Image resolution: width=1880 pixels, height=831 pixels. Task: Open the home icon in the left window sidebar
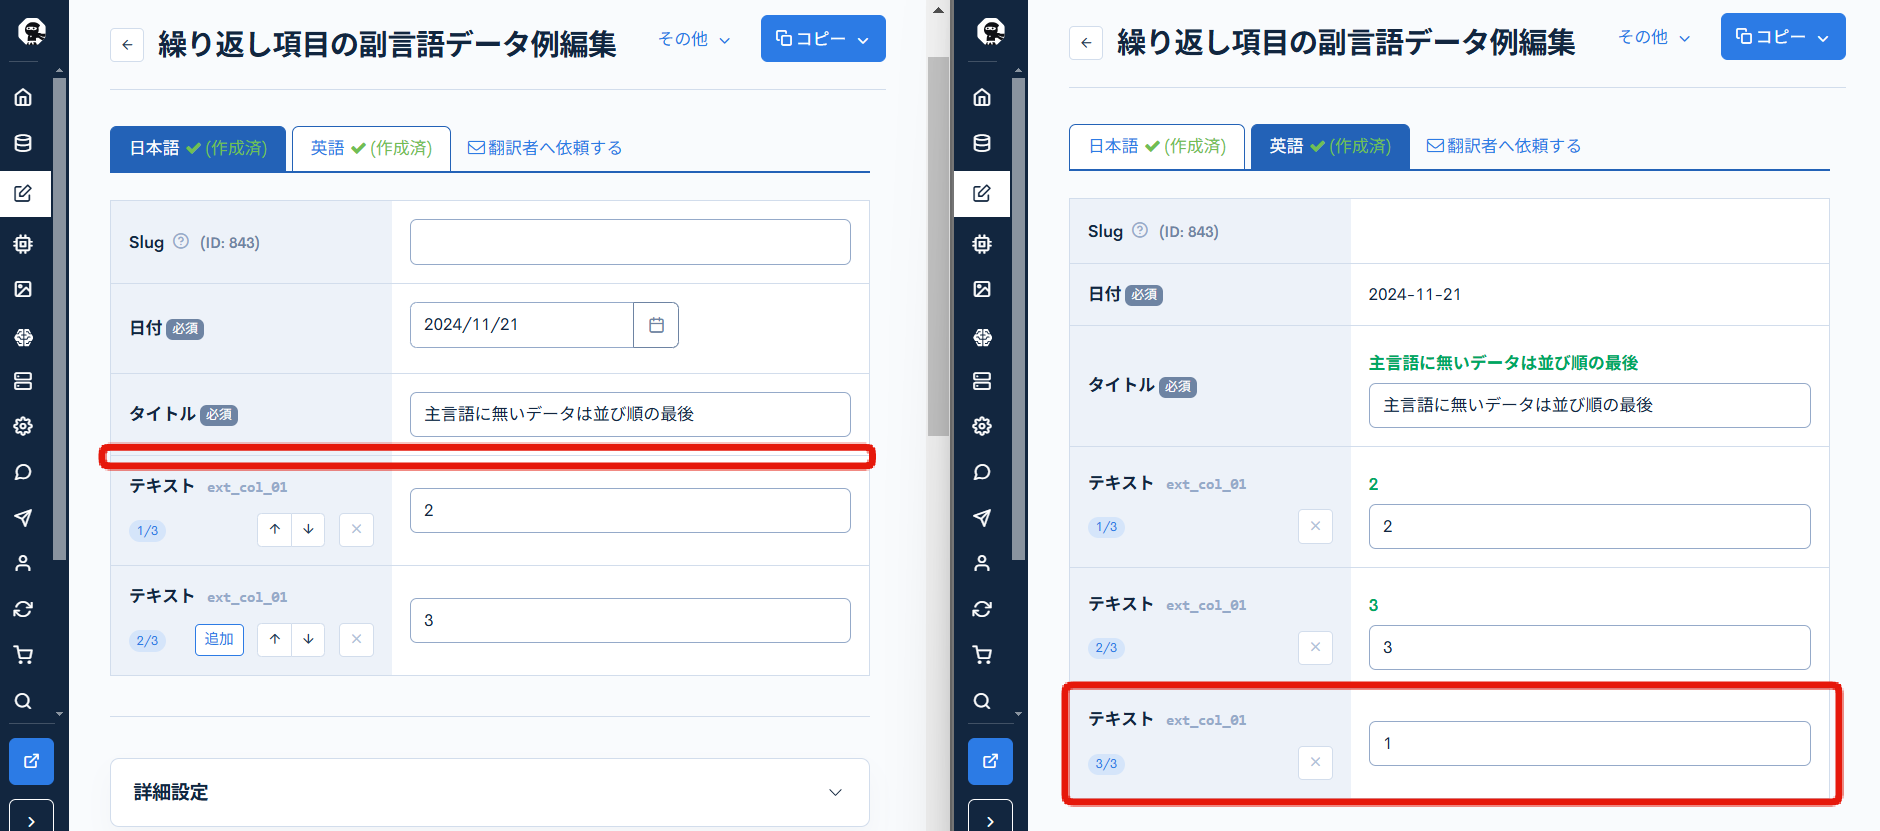click(23, 97)
